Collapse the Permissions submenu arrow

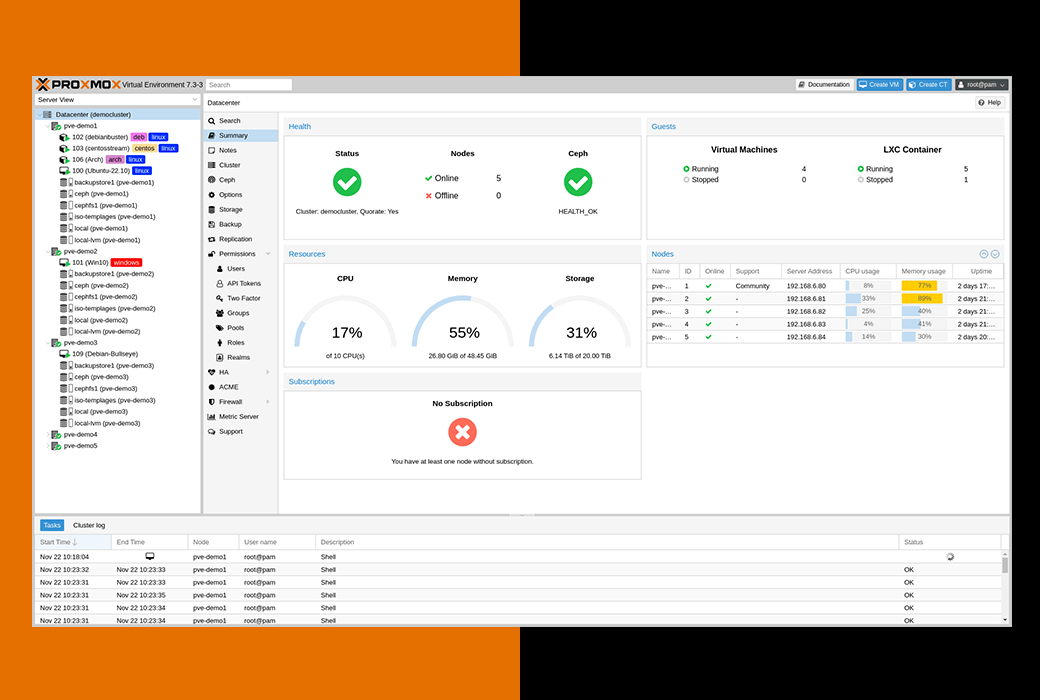click(268, 254)
